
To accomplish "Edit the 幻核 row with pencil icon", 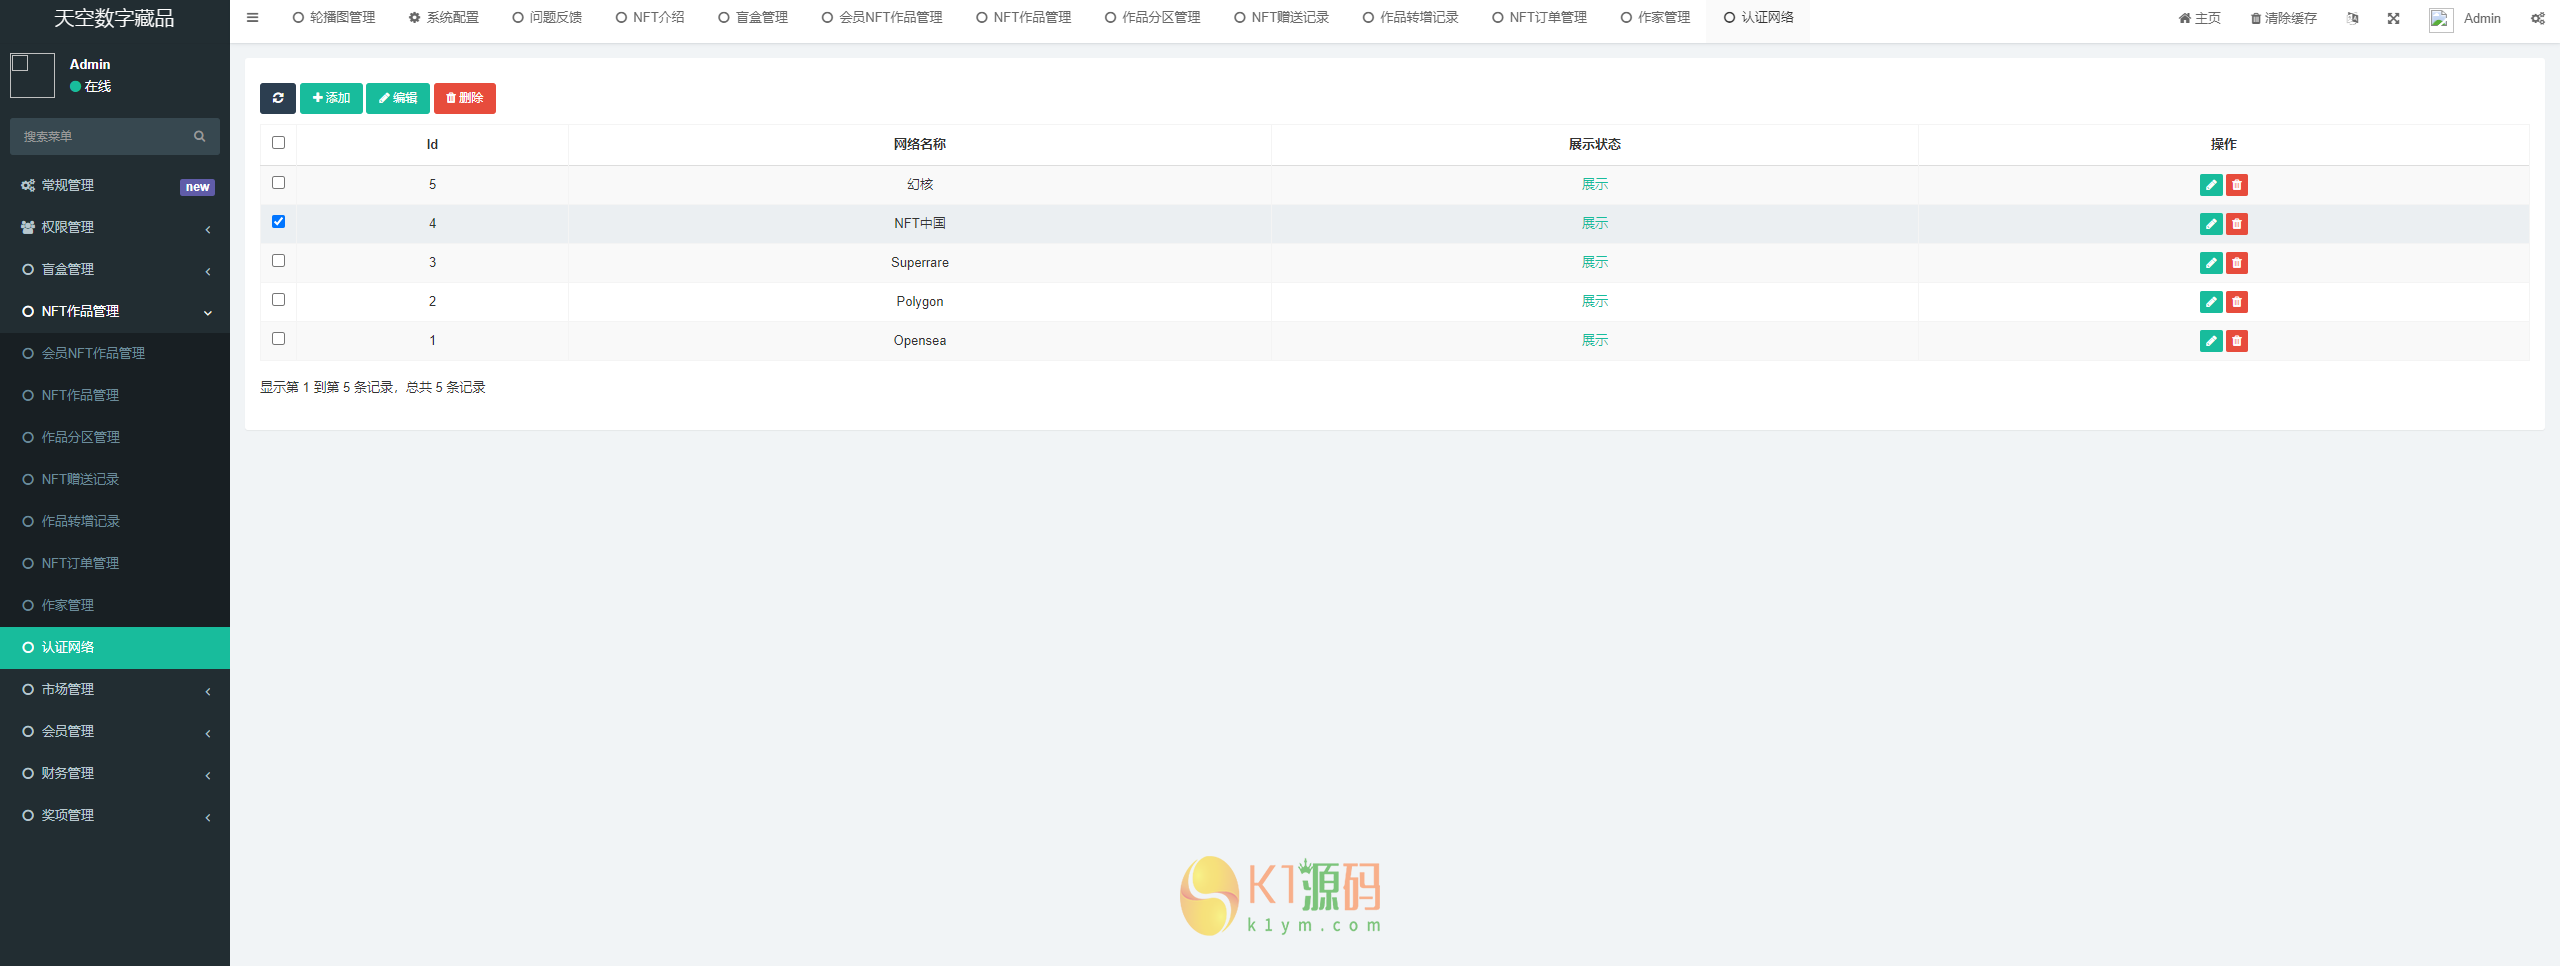I will (x=2211, y=185).
